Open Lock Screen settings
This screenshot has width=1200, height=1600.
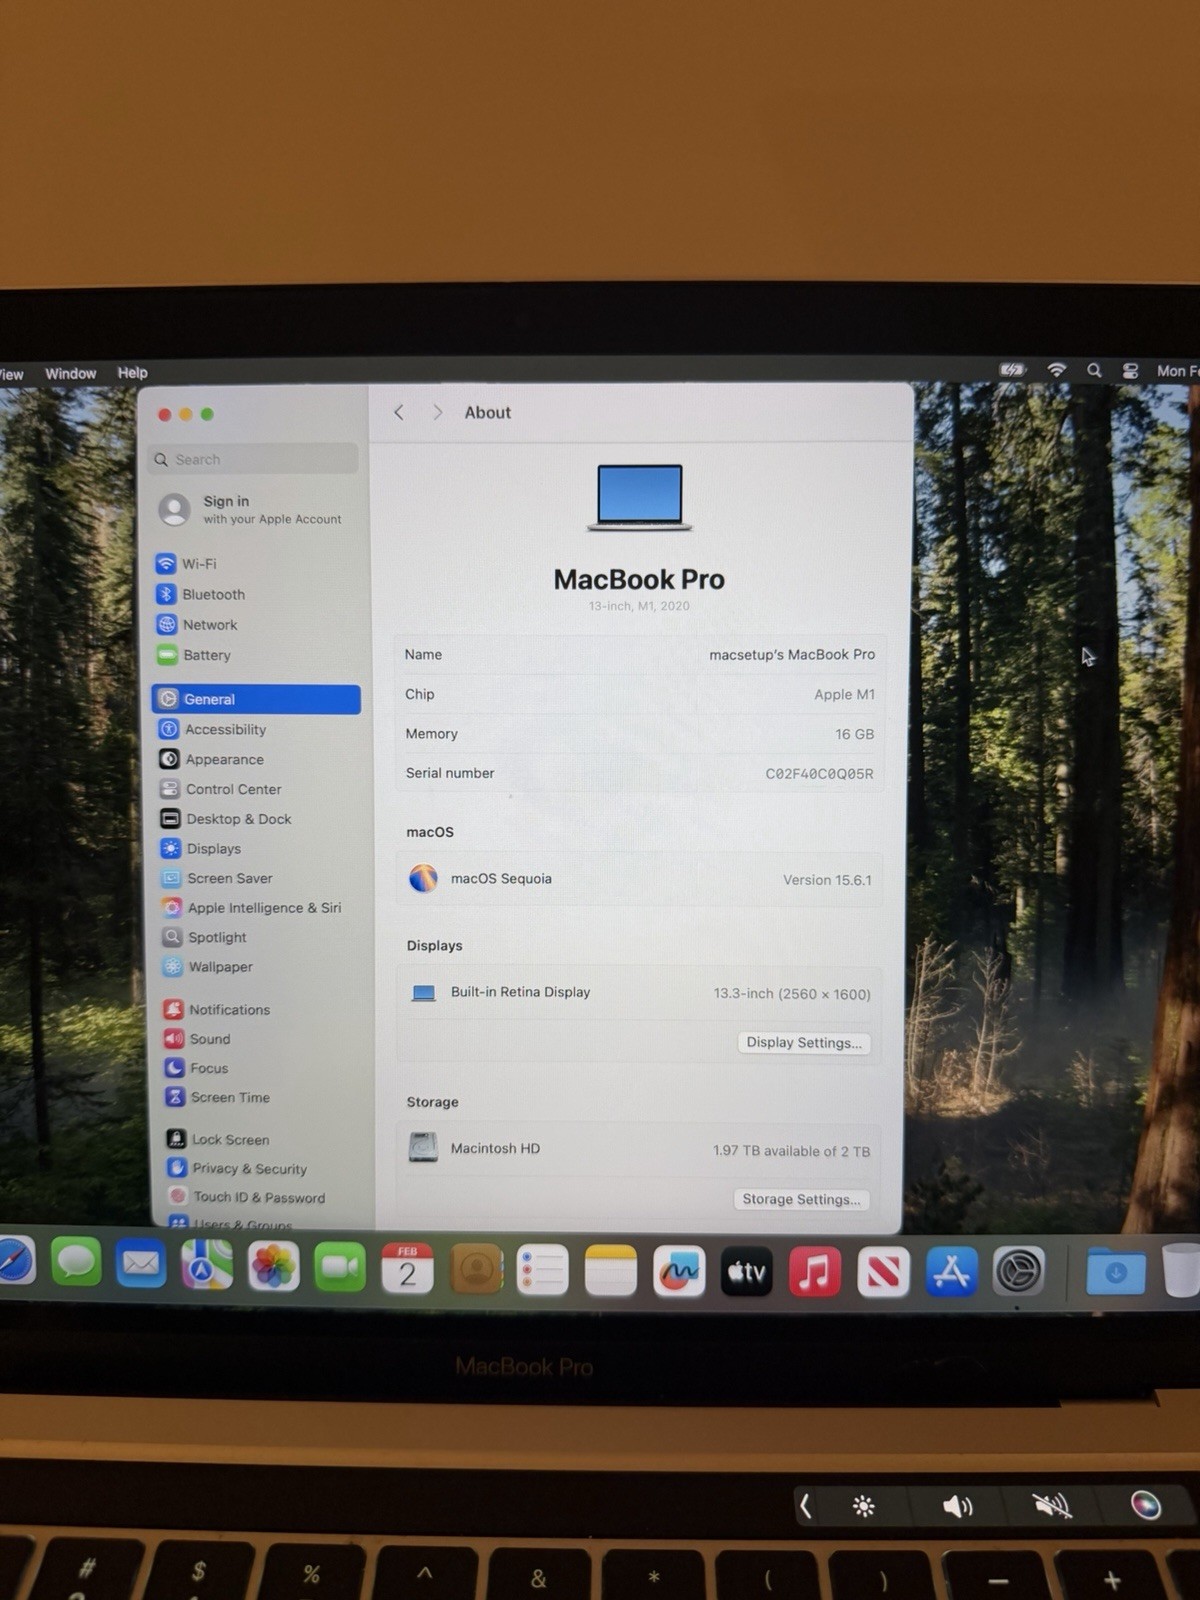click(x=218, y=1139)
